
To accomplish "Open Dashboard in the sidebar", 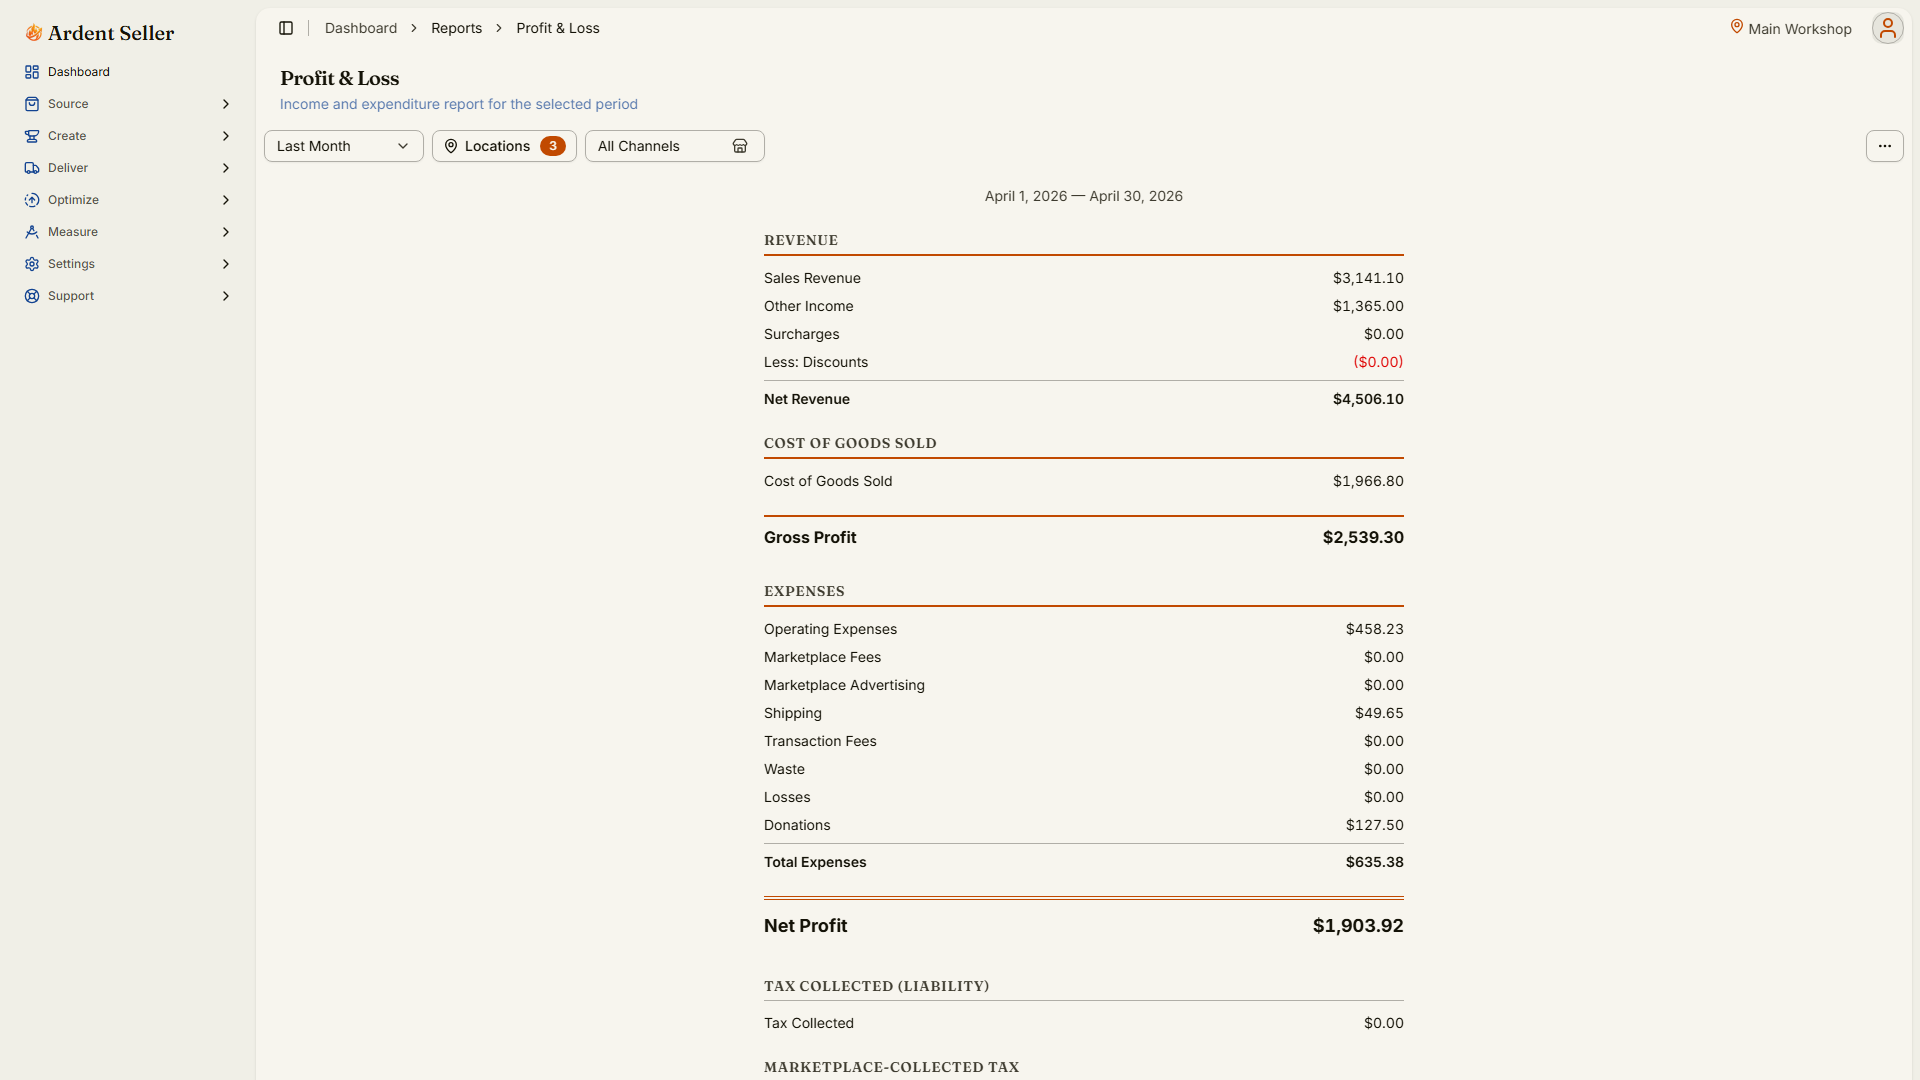I will click(128, 72).
